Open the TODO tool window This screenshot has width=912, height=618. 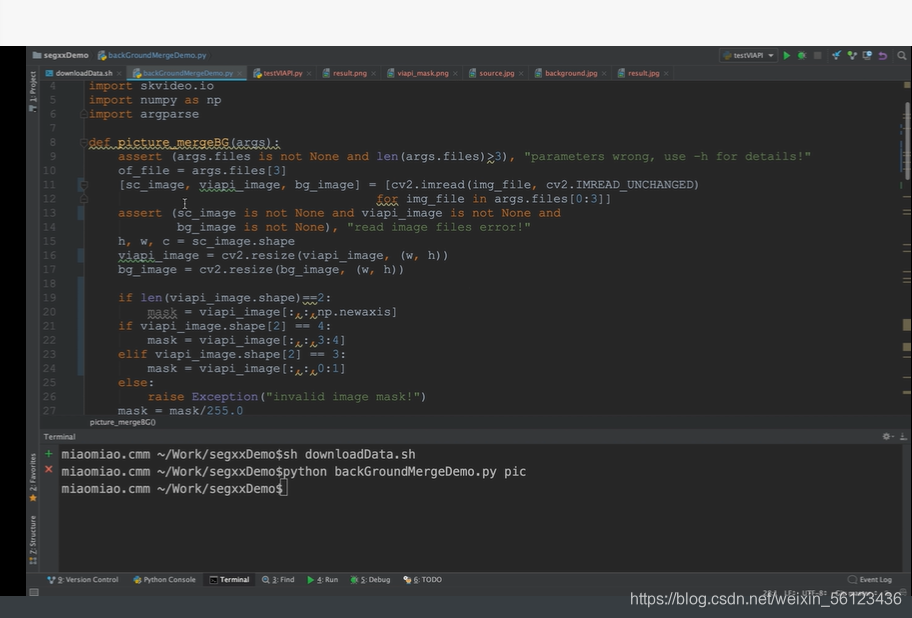coord(423,580)
